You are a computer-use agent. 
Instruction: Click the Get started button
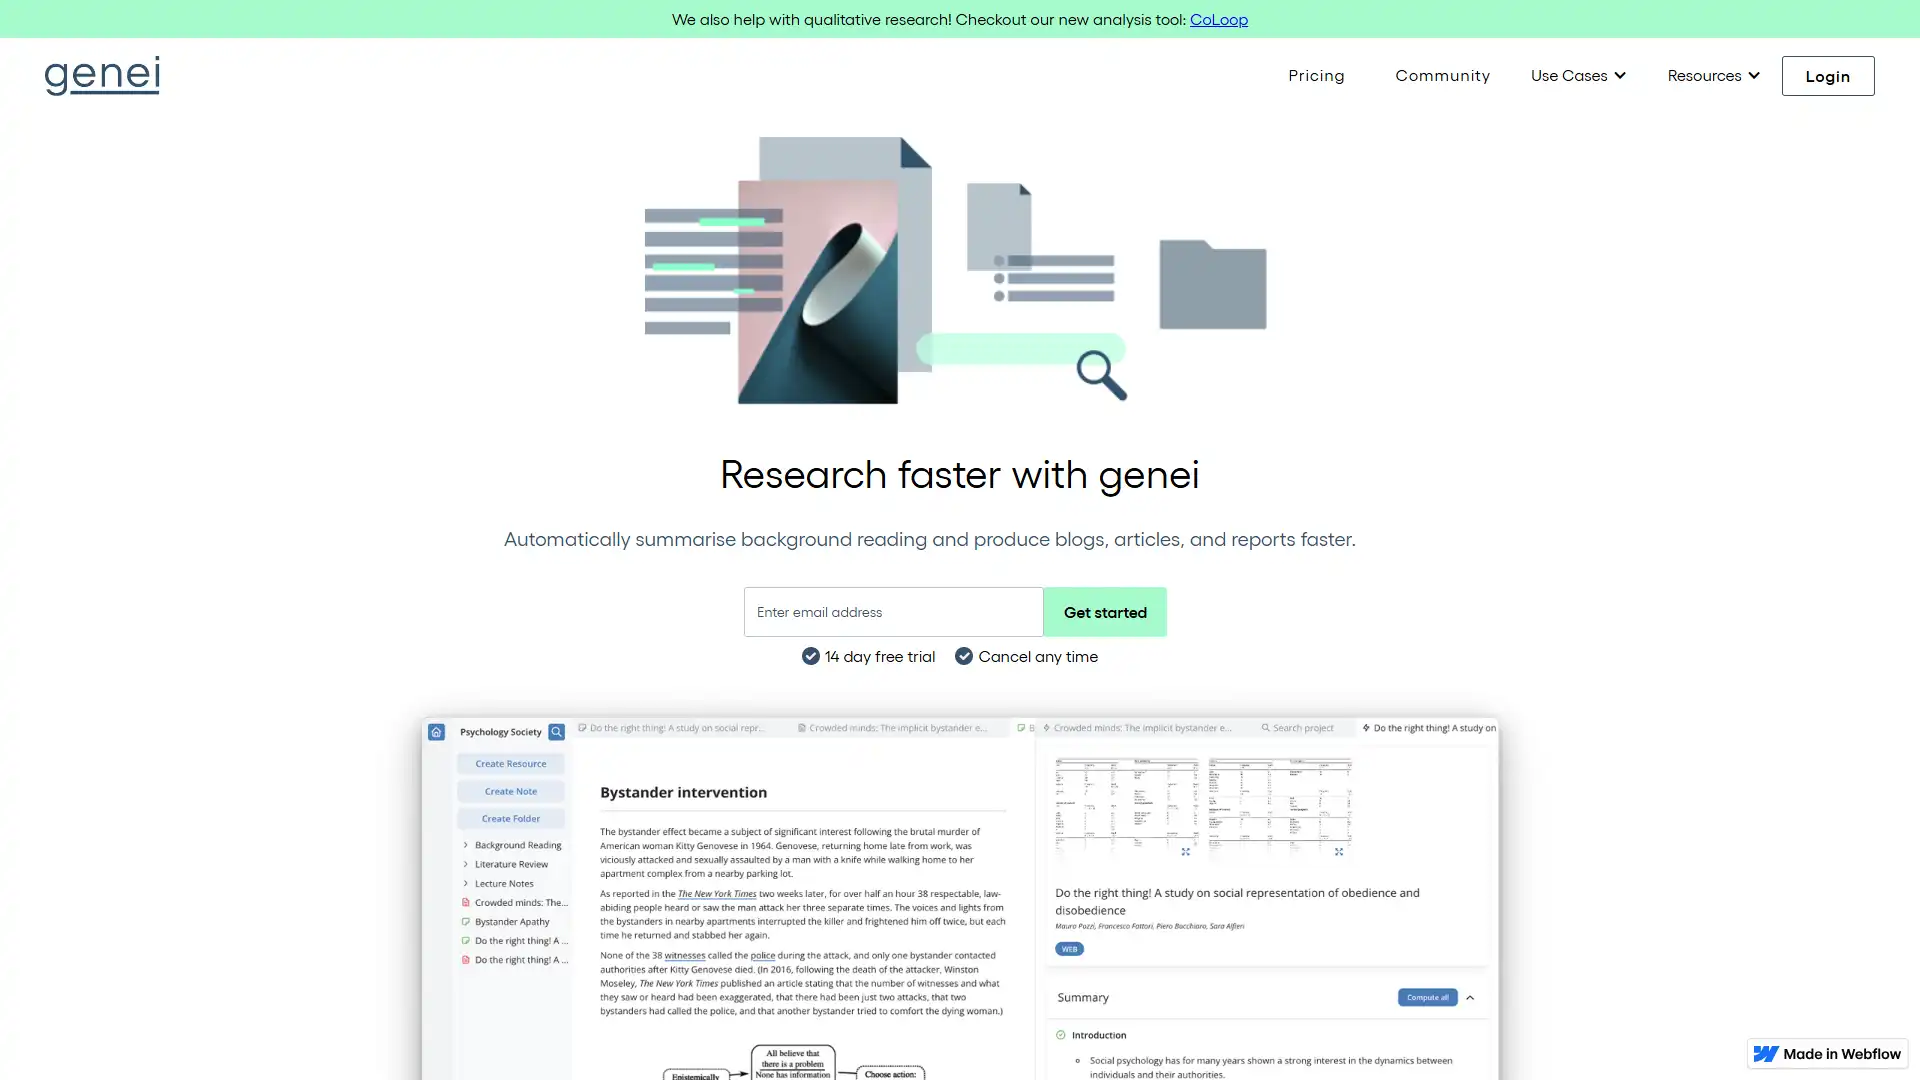point(1105,611)
